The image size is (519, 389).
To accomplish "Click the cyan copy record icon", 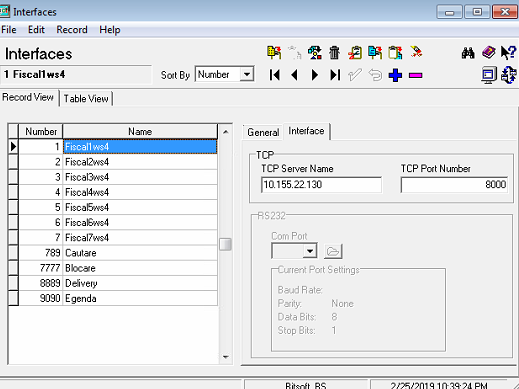I will 375,53.
